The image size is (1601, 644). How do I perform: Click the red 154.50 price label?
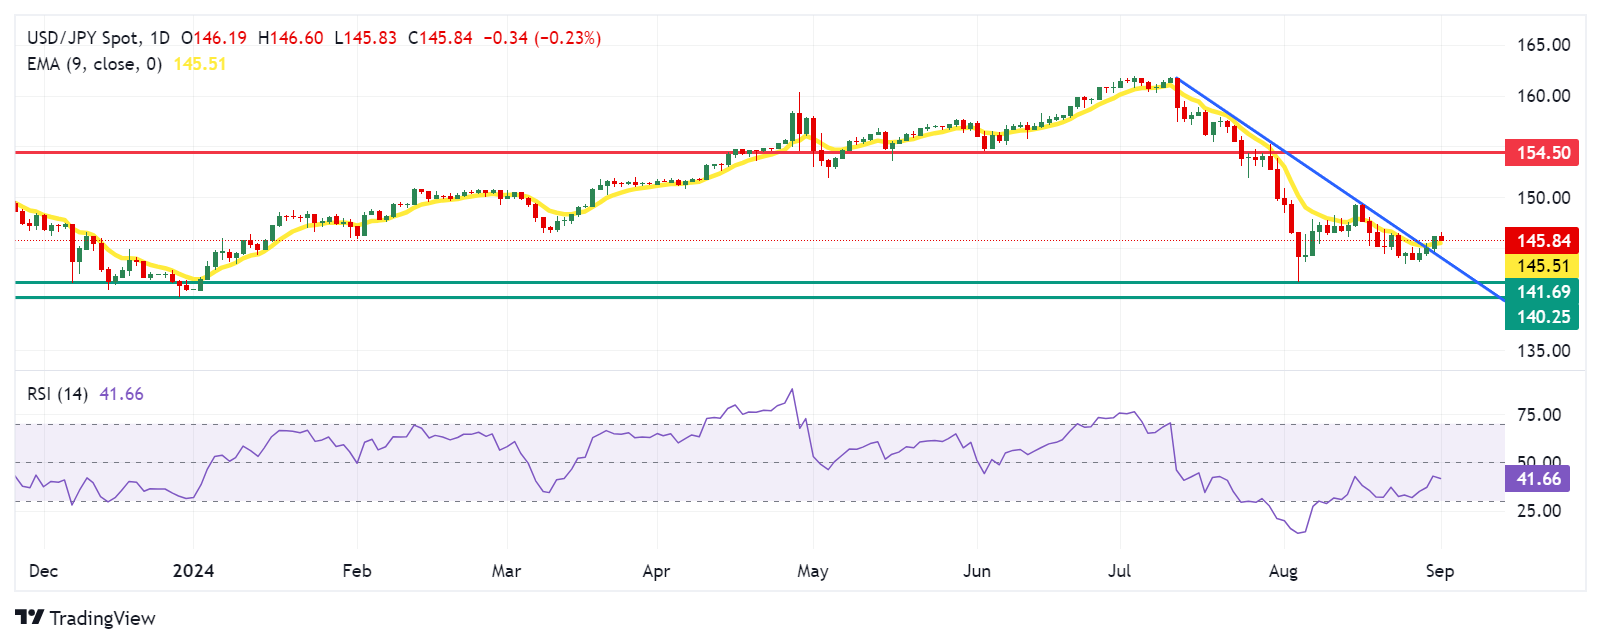pyautogui.click(x=1542, y=153)
